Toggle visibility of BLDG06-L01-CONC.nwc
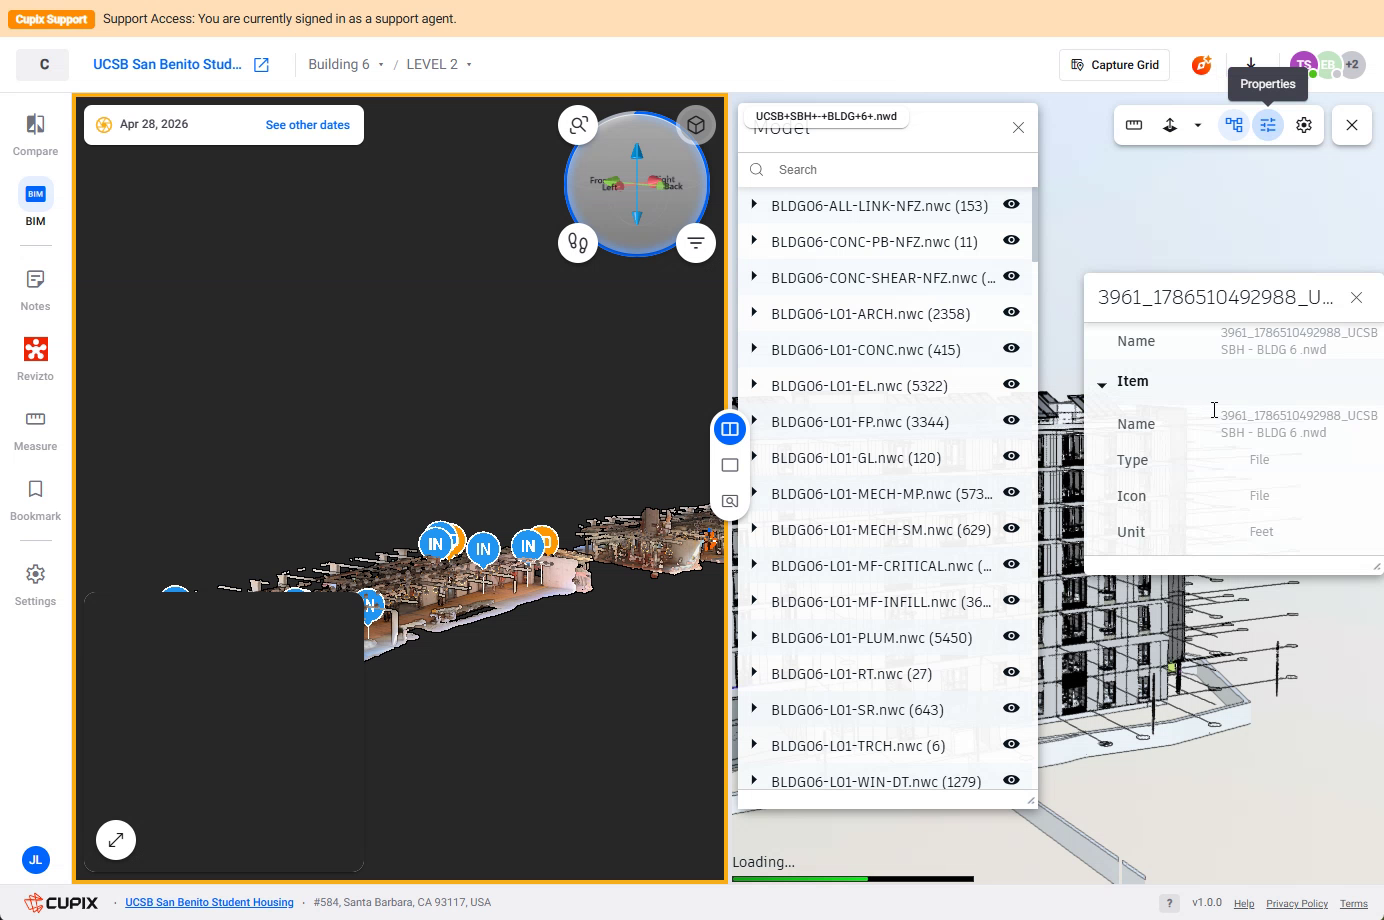The image size is (1384, 920). coord(1011,348)
